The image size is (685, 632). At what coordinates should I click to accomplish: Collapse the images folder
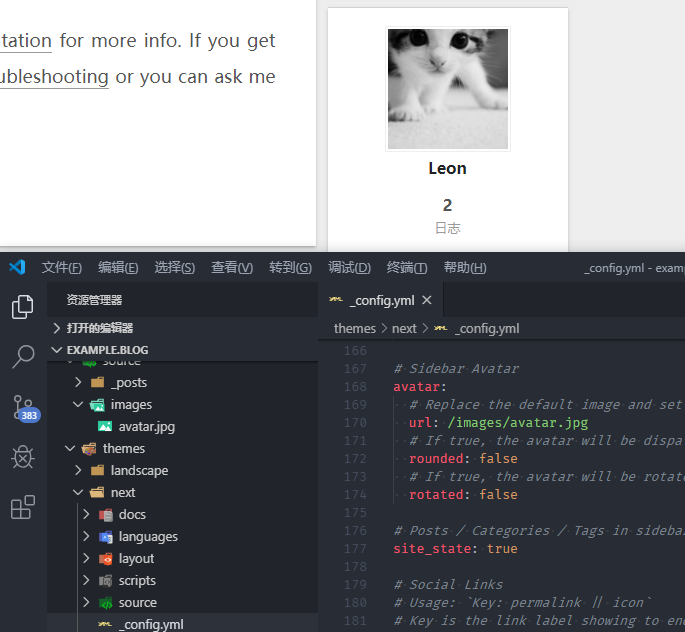131,404
